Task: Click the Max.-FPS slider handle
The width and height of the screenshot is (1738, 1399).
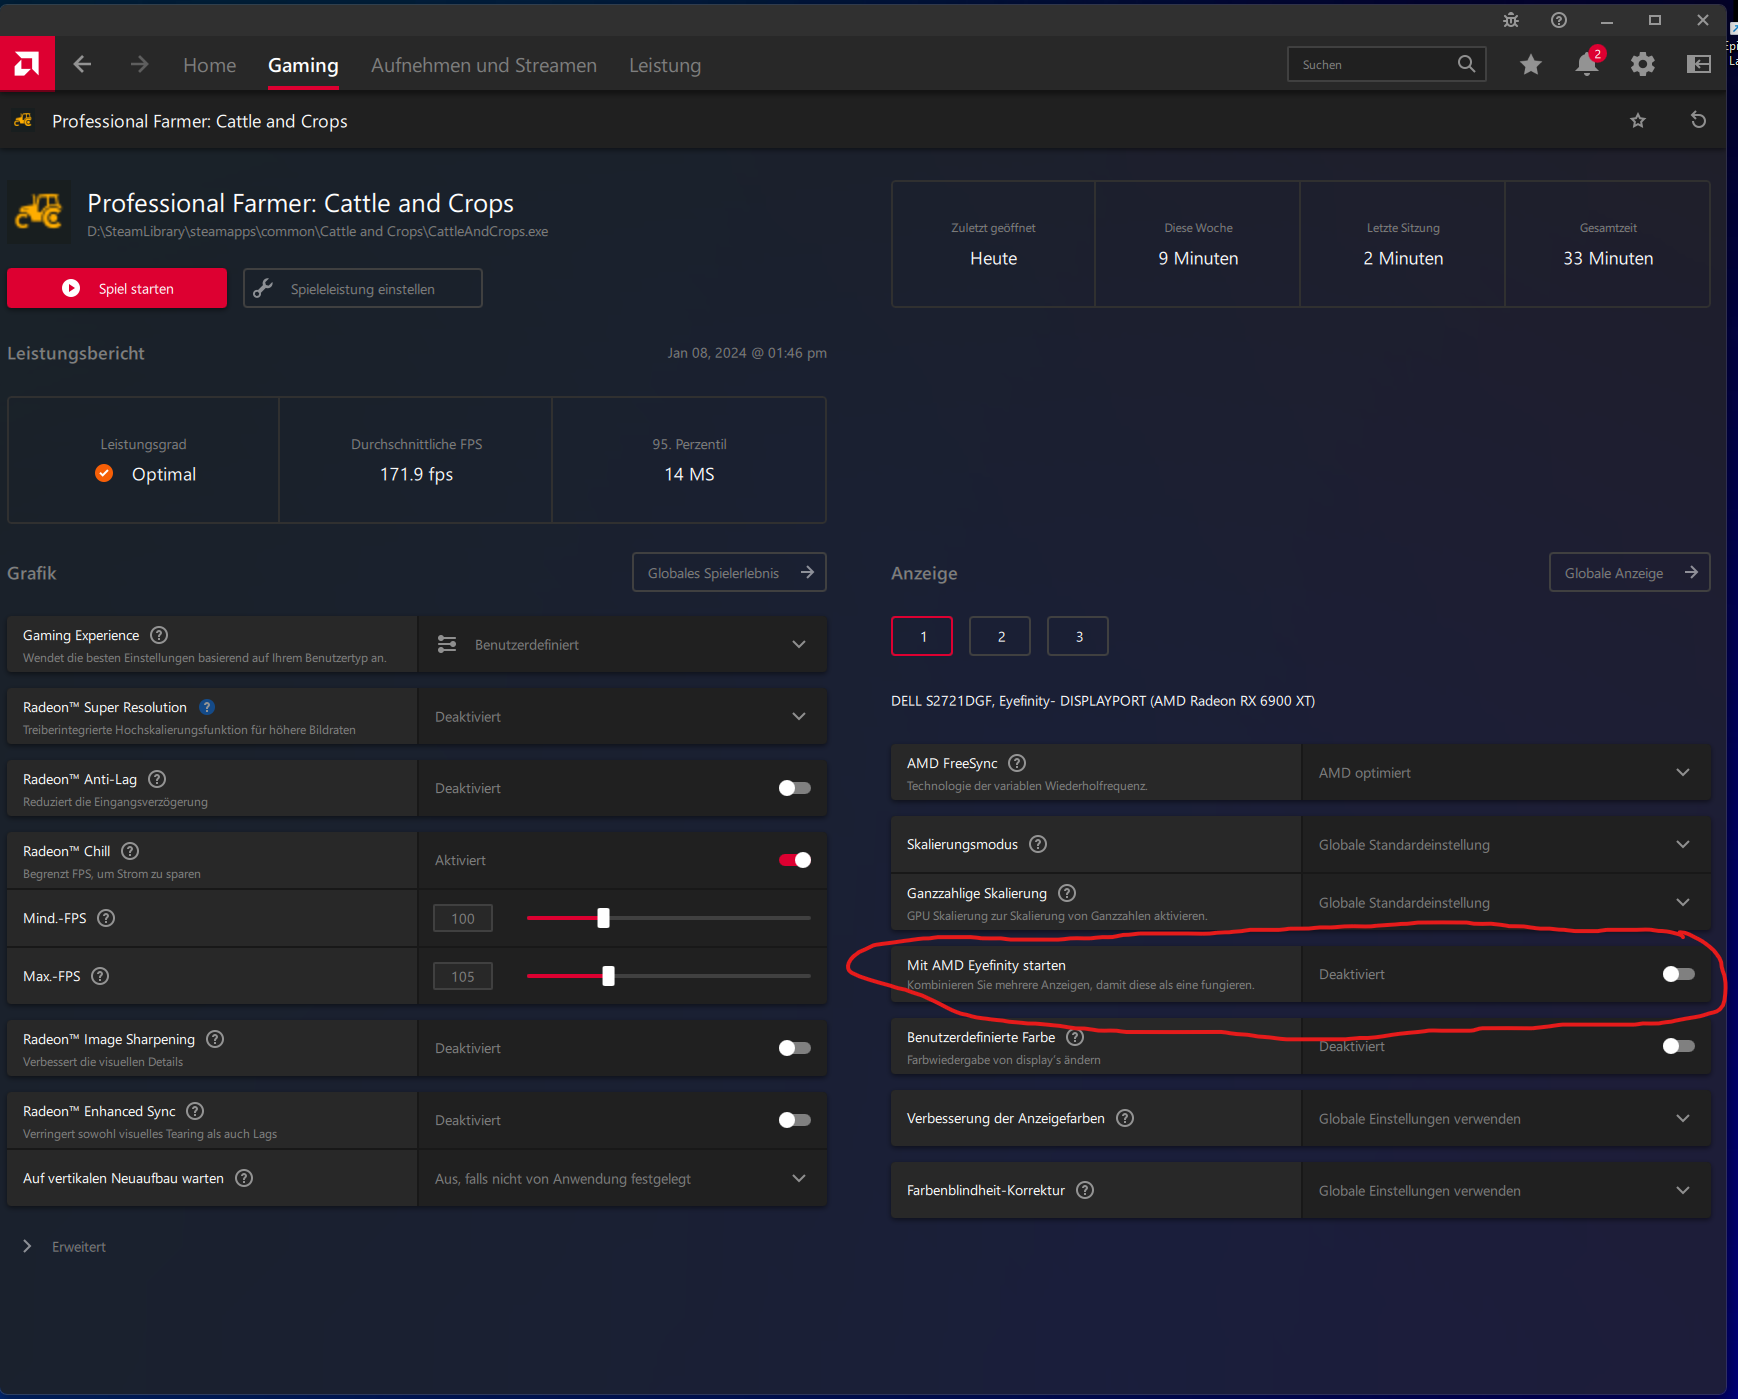Action: [x=608, y=976]
